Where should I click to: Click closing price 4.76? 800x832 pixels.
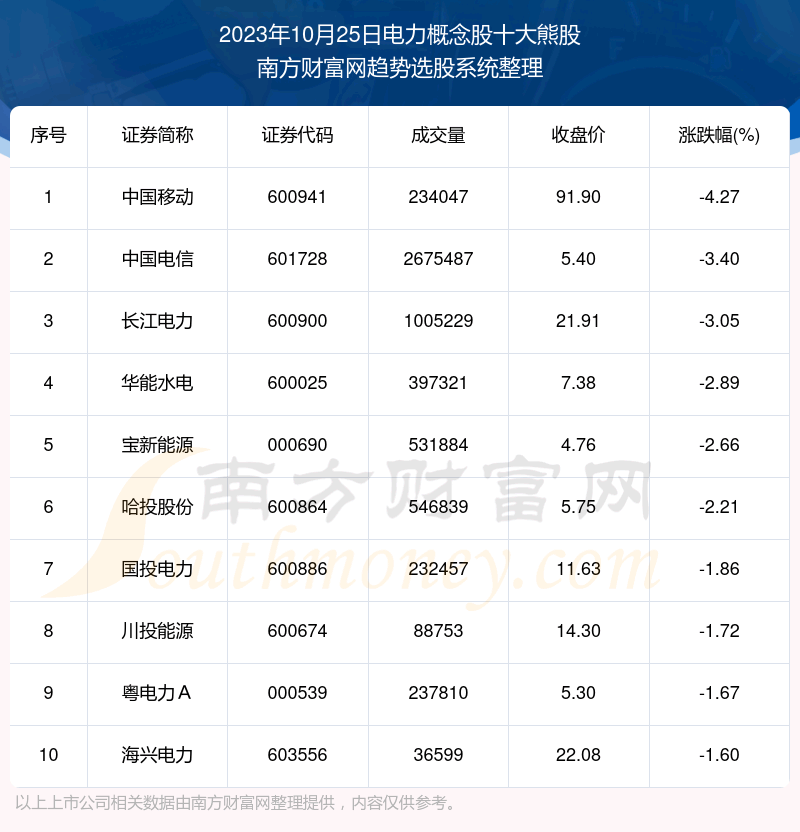point(578,445)
